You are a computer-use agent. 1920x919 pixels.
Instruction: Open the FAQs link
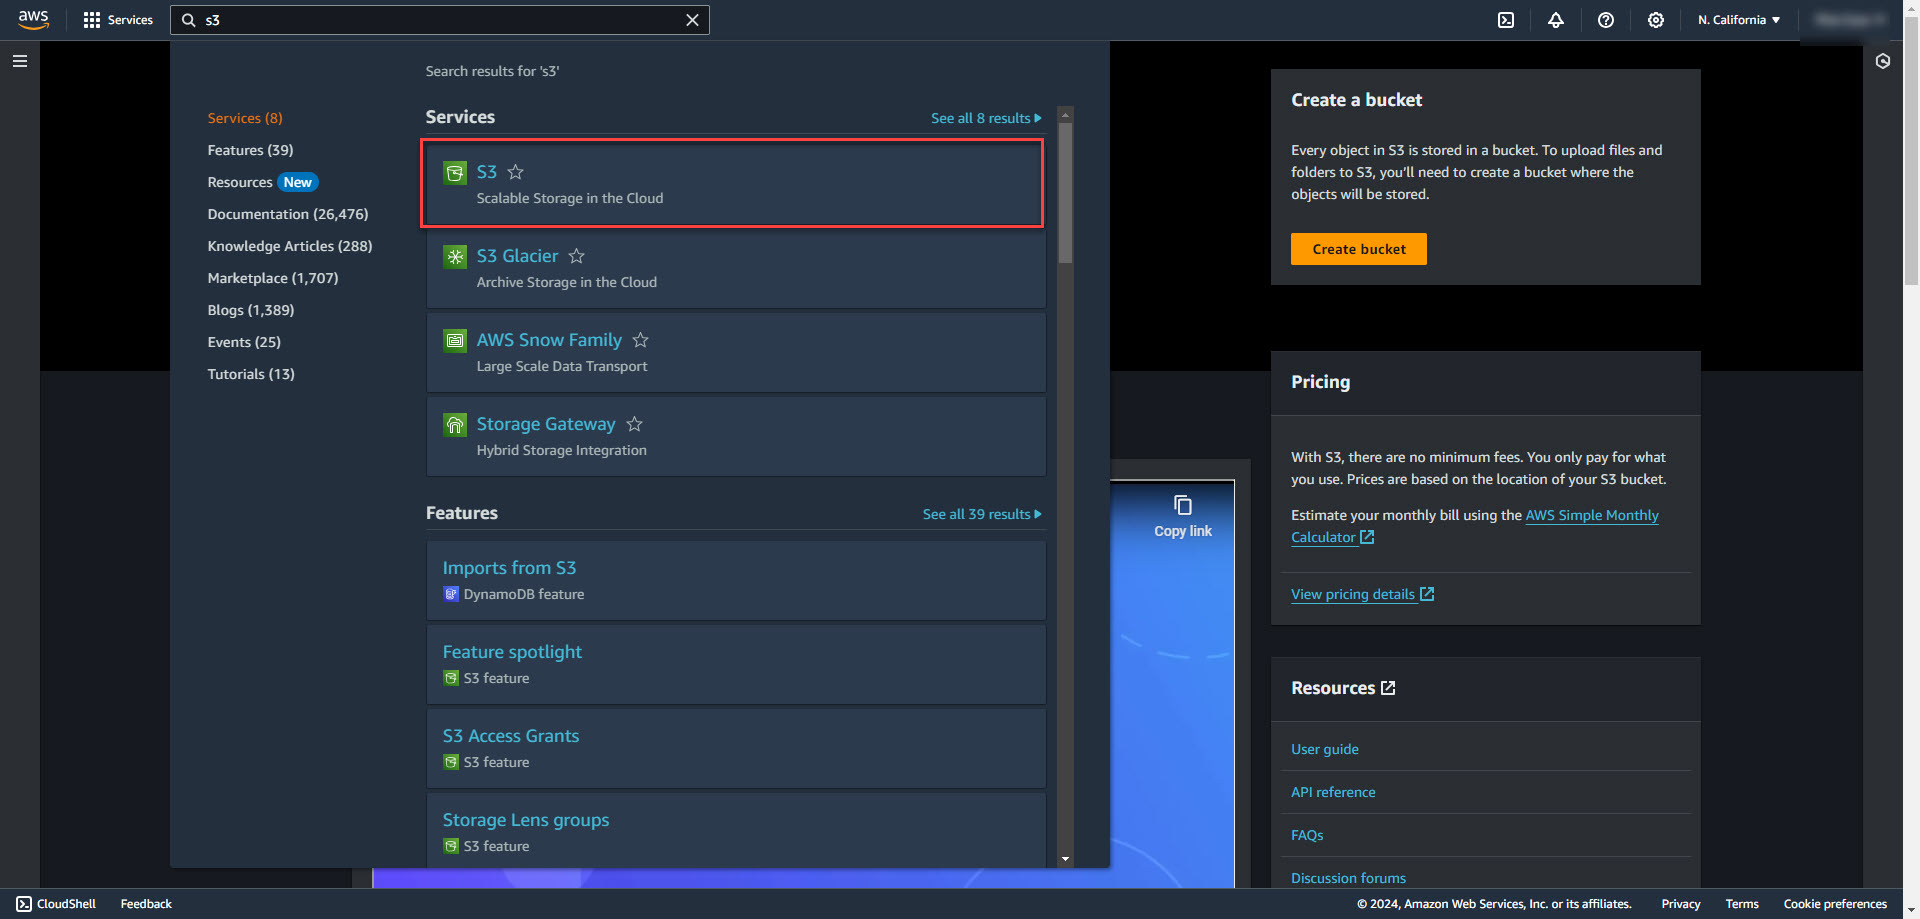pos(1307,835)
